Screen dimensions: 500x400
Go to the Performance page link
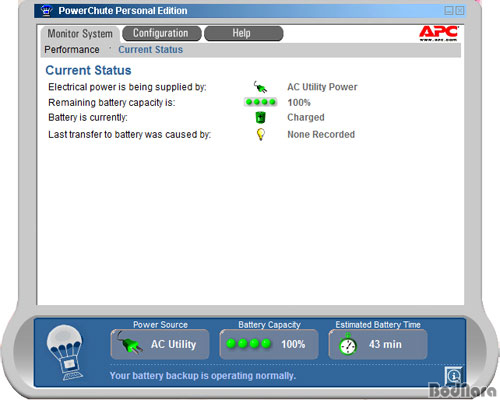(72, 50)
